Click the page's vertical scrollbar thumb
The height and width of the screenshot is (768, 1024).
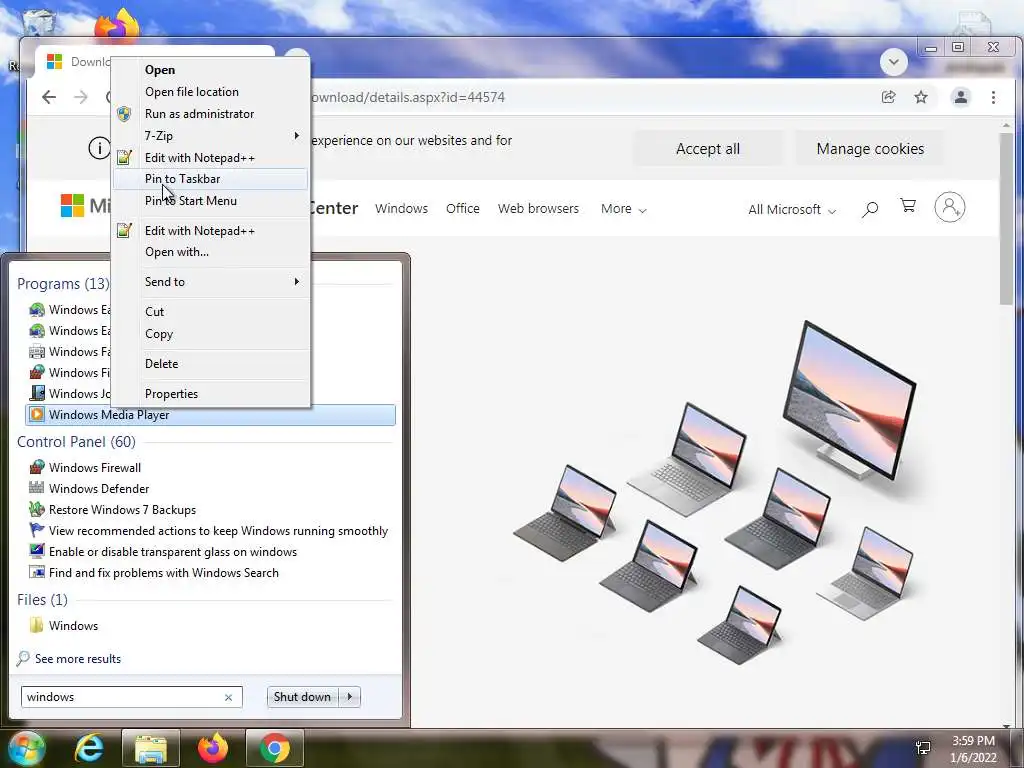(x=1006, y=217)
